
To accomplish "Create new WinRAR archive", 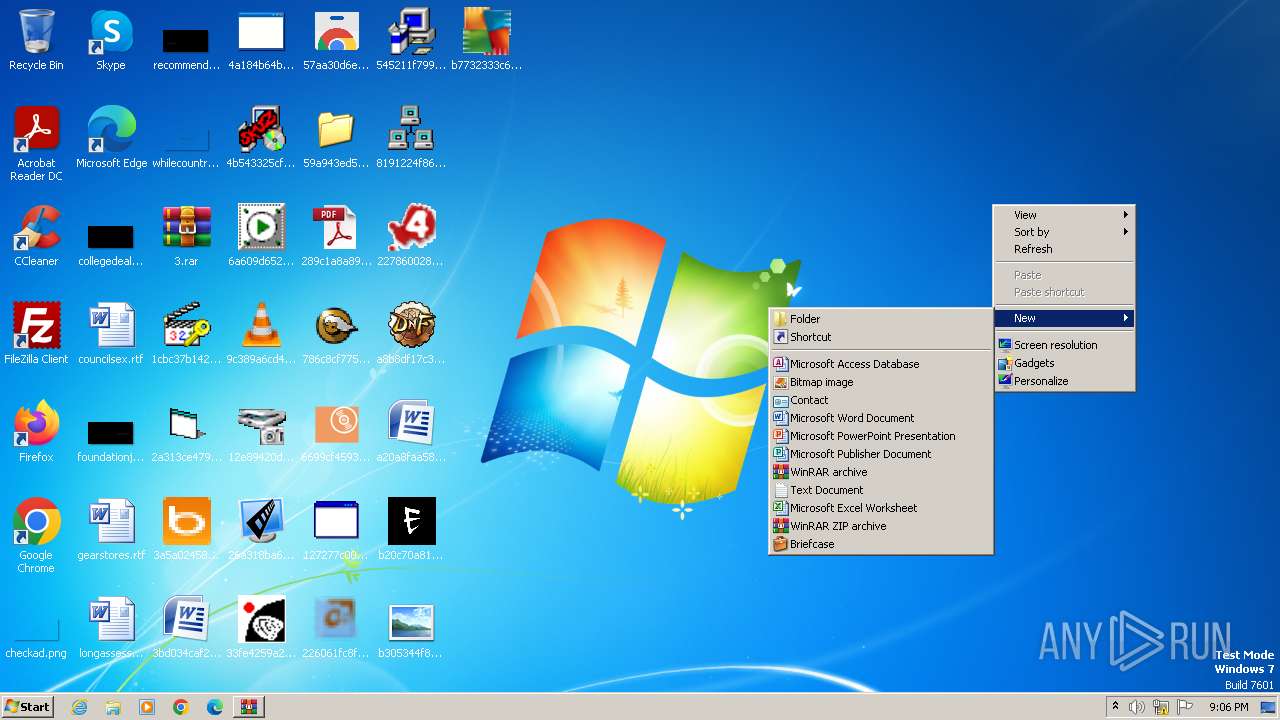I will click(x=880, y=472).
